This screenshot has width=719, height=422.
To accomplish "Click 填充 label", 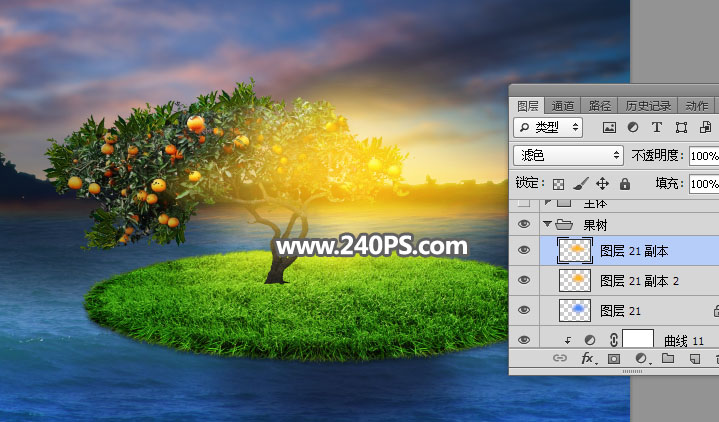I will 669,183.
